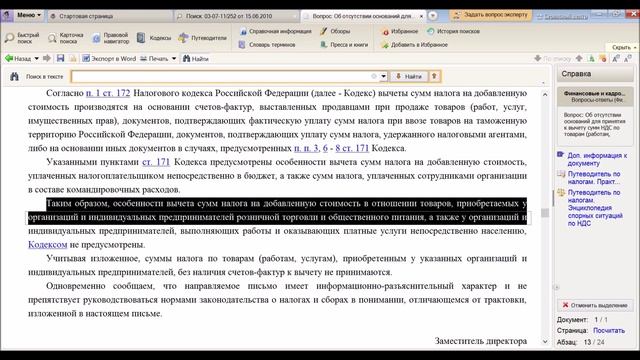Viewport: 640px width, 360px height.
Task: Click the document scrollbar down arrow
Action: [545, 341]
